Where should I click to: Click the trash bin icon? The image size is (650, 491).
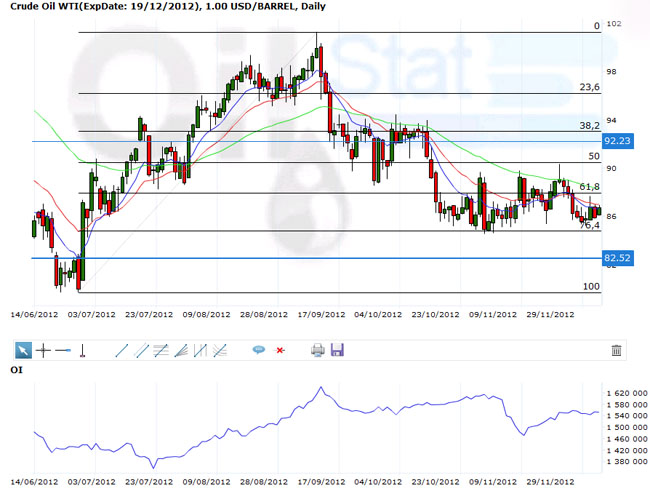(x=616, y=350)
